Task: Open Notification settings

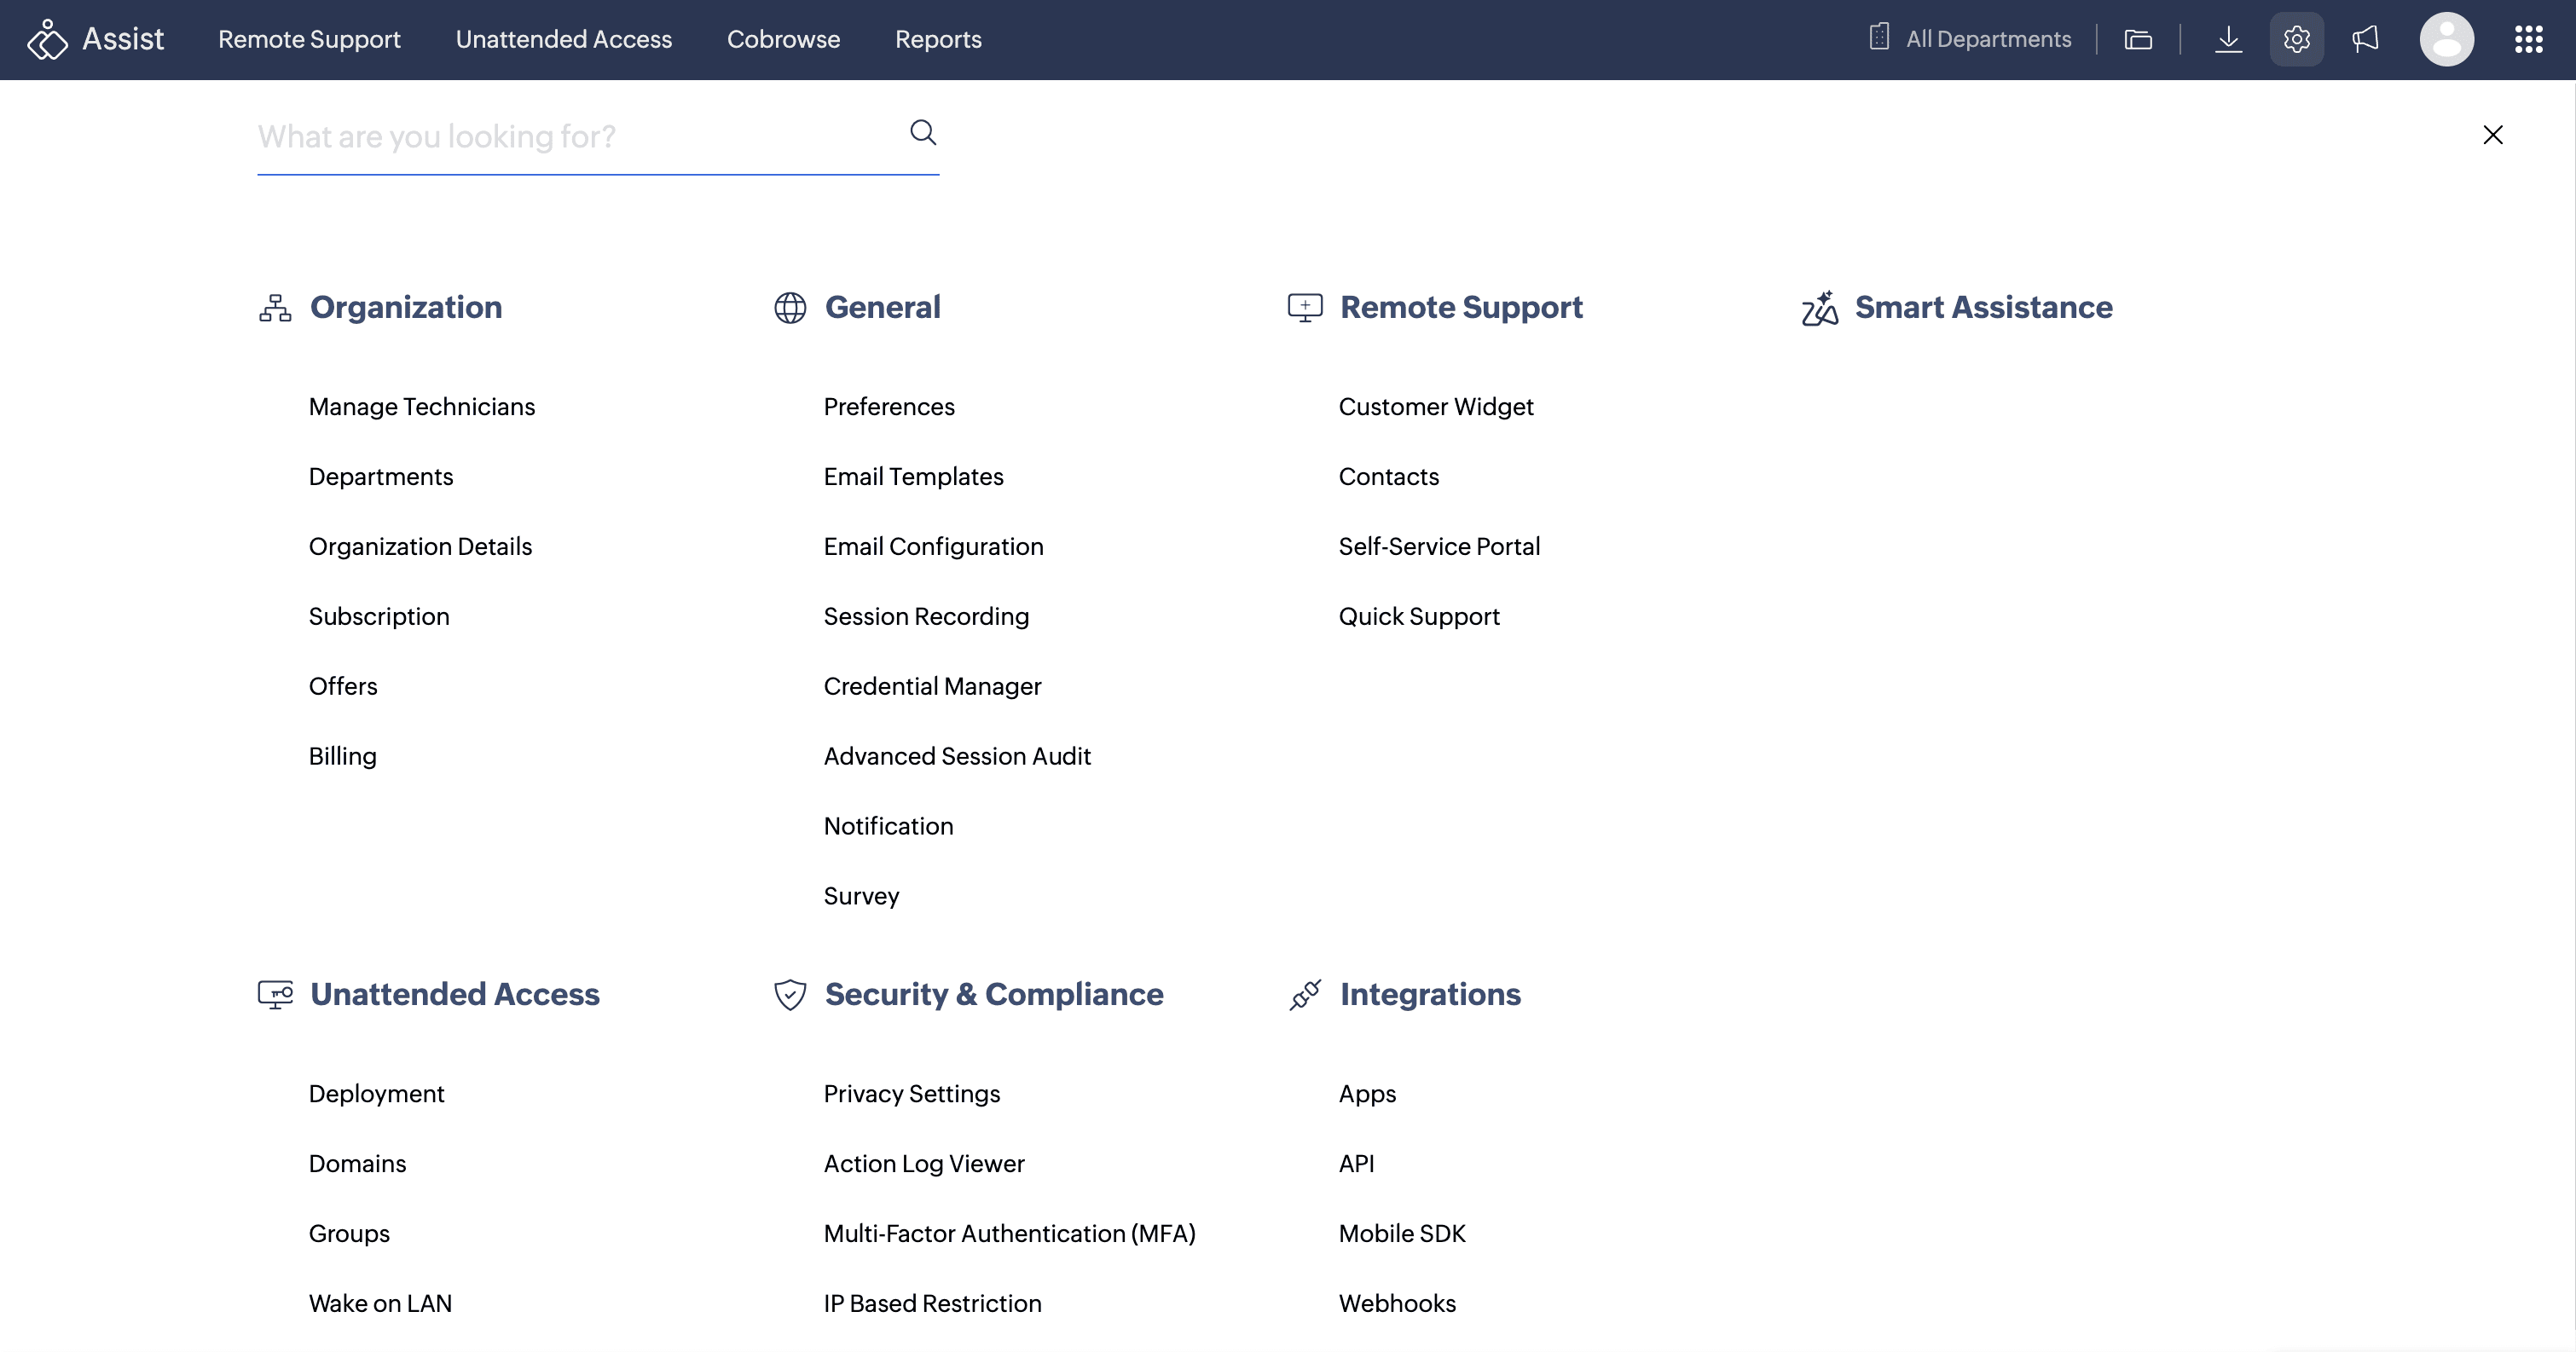Action: (889, 827)
